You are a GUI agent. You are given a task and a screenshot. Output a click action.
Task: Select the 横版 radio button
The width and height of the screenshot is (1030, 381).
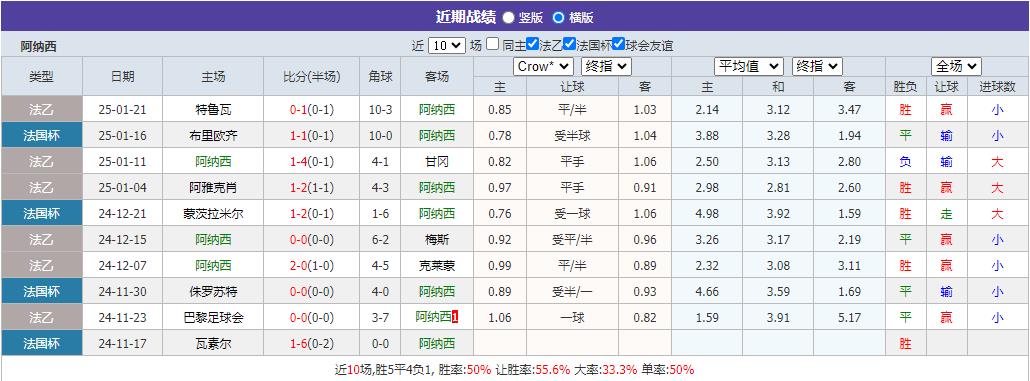[558, 18]
